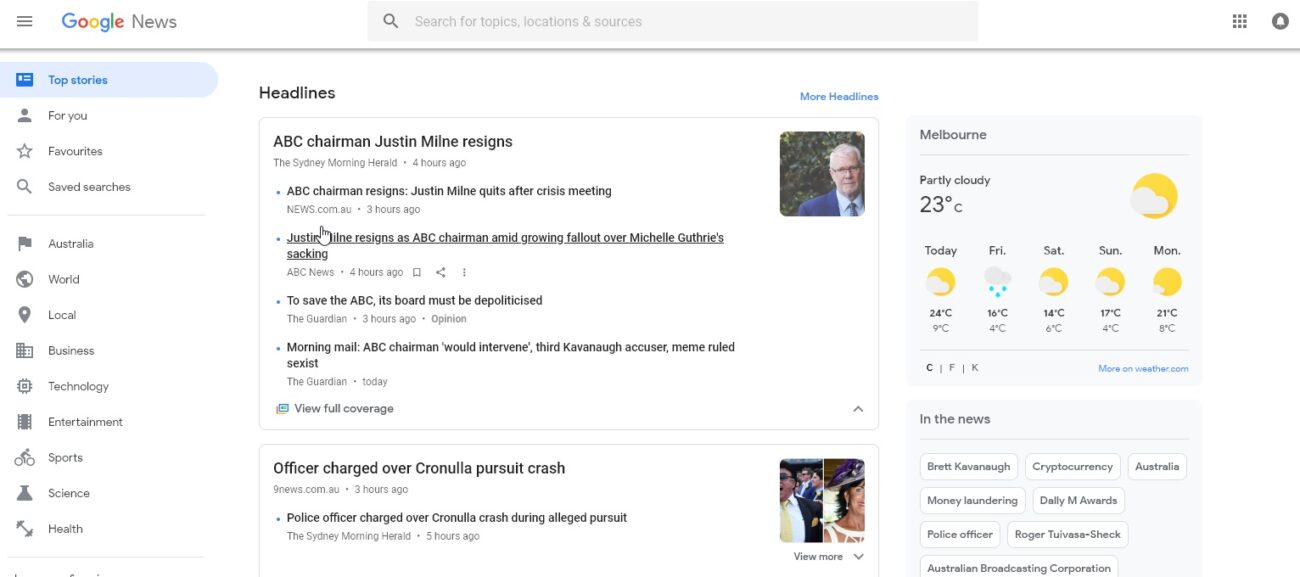
Task: Click the Australian Broadcasting Corporation chip
Action: (x=1018, y=568)
